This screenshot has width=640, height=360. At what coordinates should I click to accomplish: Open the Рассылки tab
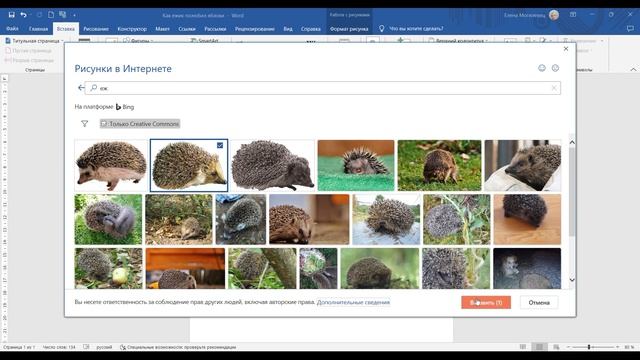click(215, 29)
